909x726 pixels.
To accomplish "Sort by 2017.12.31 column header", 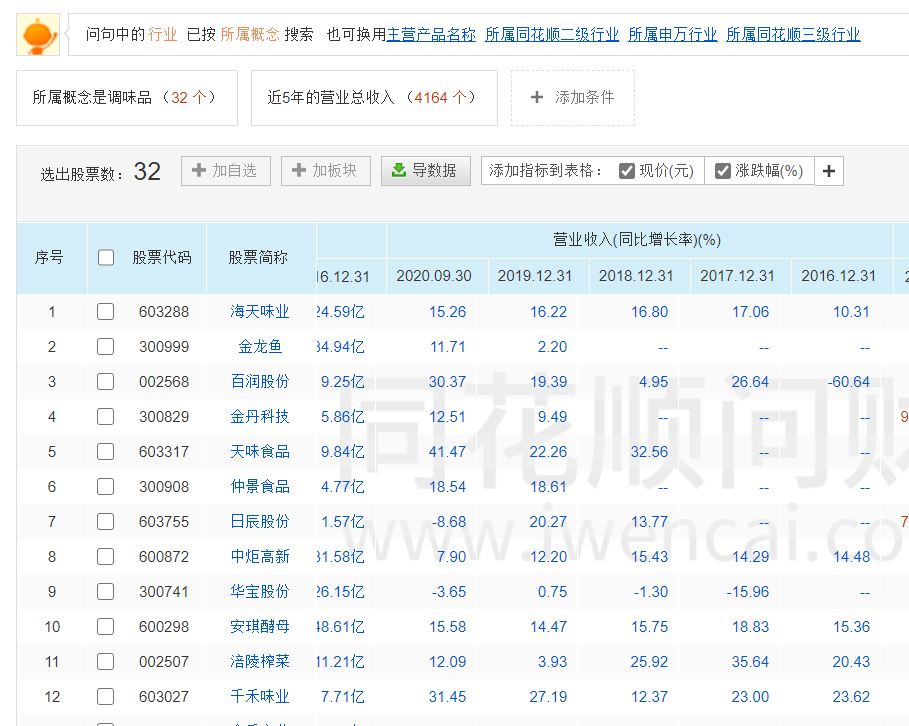I will (737, 276).
